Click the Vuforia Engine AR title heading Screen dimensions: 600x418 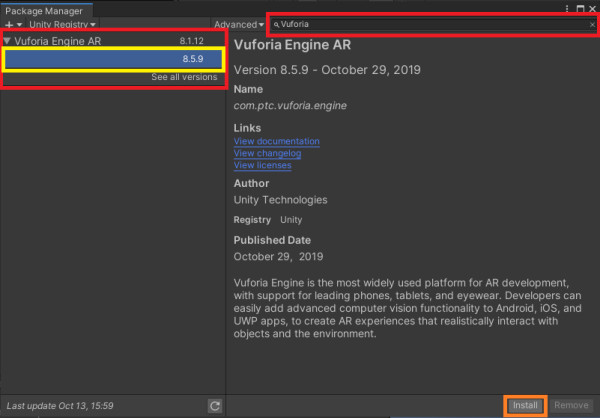click(292, 45)
